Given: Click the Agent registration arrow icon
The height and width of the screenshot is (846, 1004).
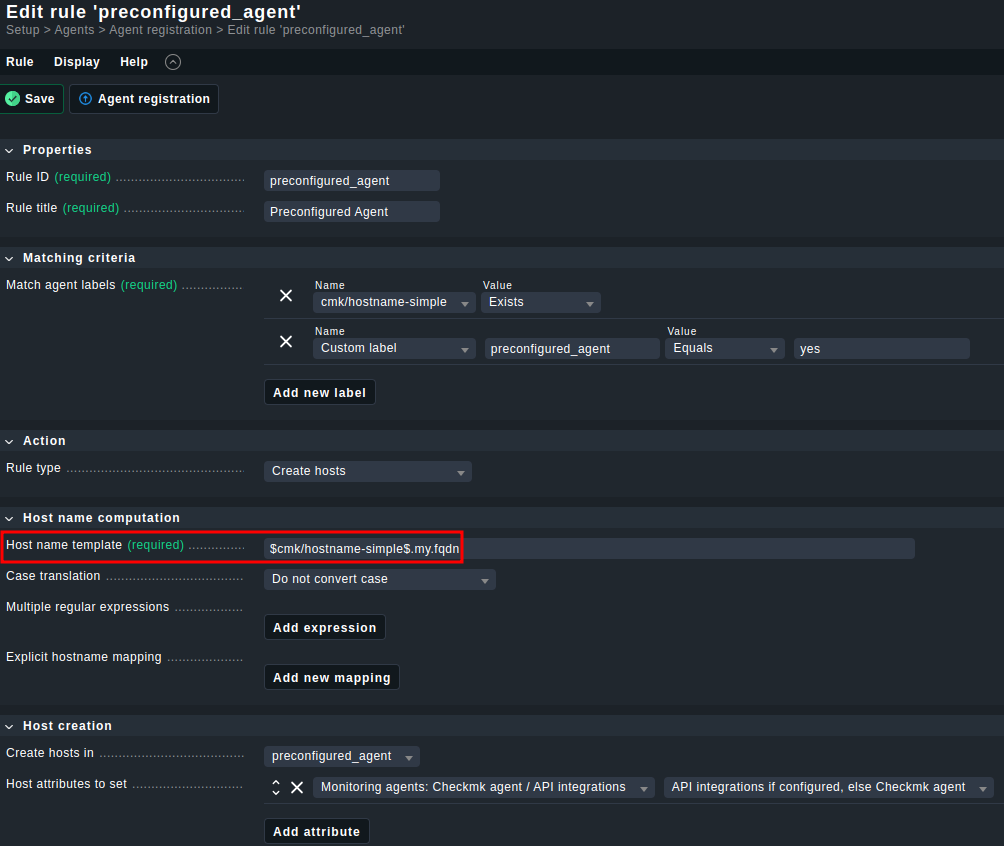Looking at the screenshot, I should [85, 99].
